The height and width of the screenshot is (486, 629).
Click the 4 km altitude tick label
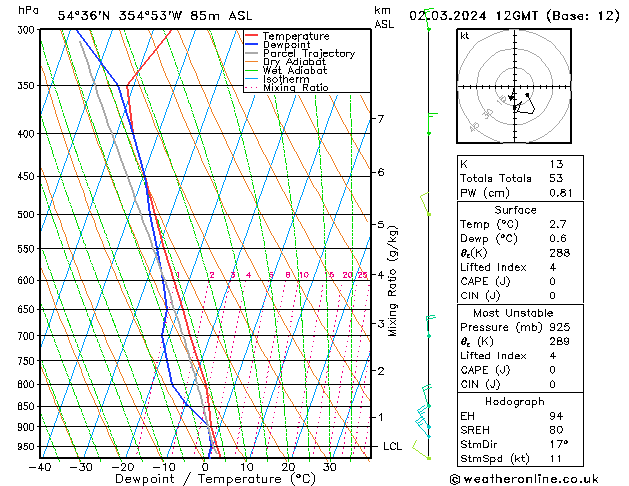pos(380,275)
